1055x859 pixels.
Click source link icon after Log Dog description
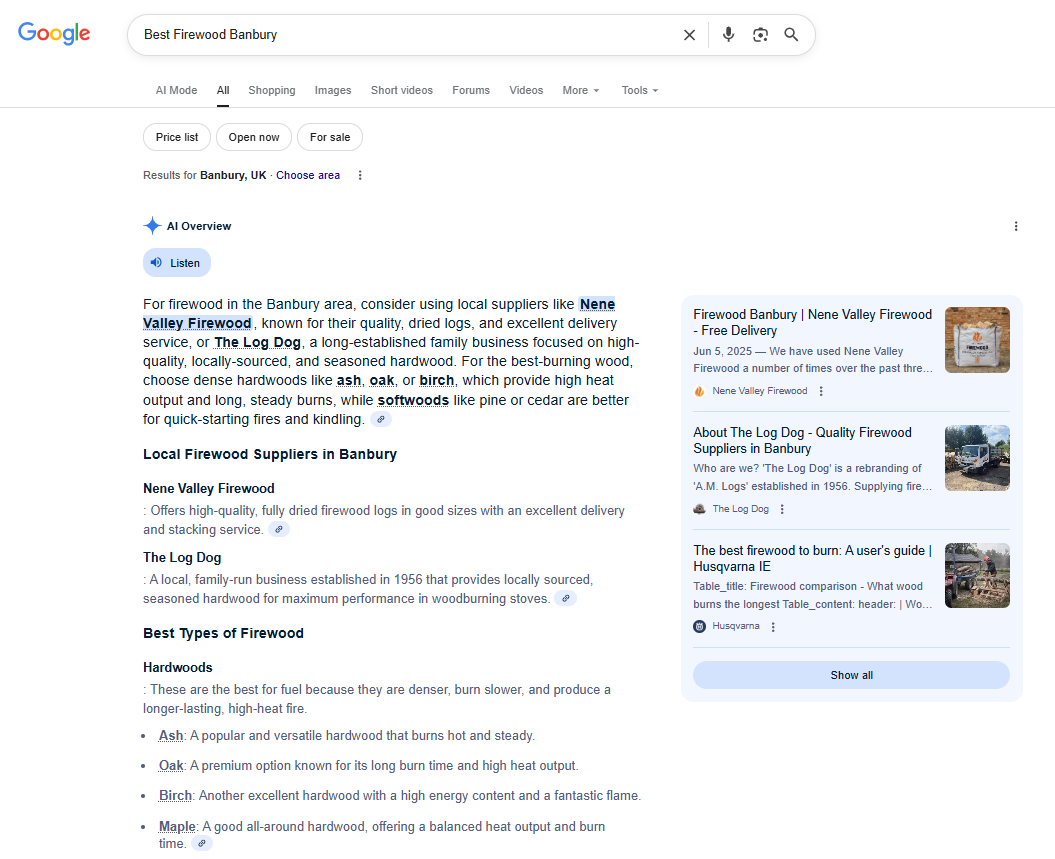[565, 599]
